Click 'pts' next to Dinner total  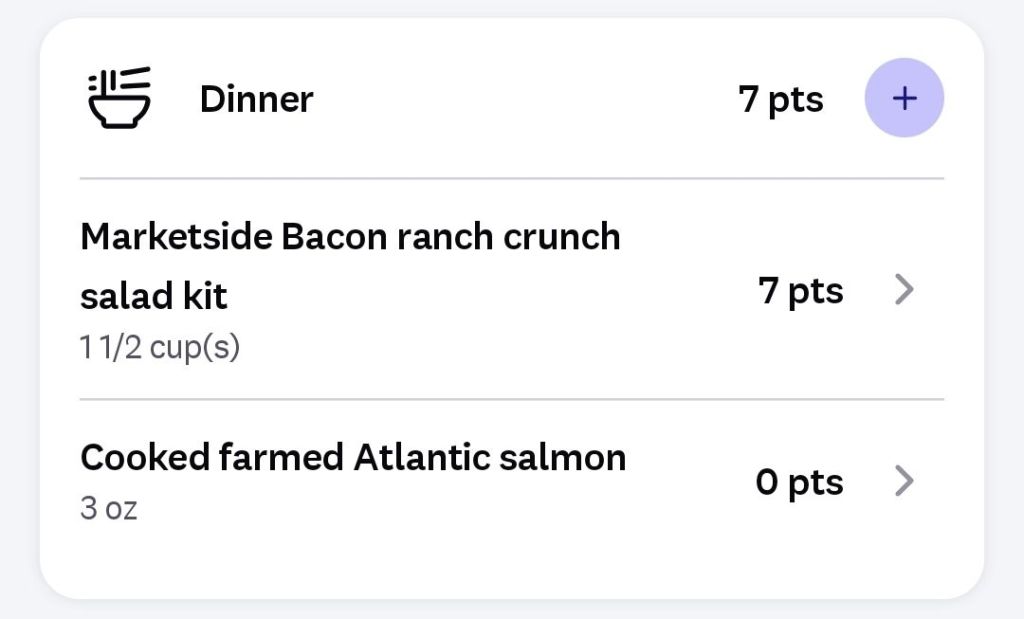(x=796, y=99)
